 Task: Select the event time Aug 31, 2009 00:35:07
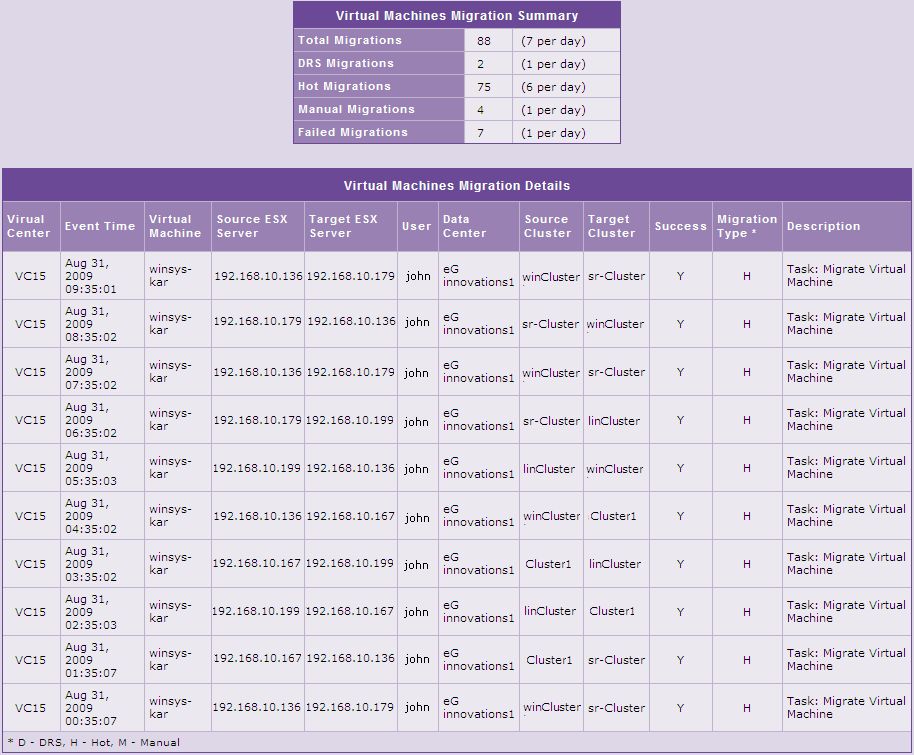click(x=90, y=708)
